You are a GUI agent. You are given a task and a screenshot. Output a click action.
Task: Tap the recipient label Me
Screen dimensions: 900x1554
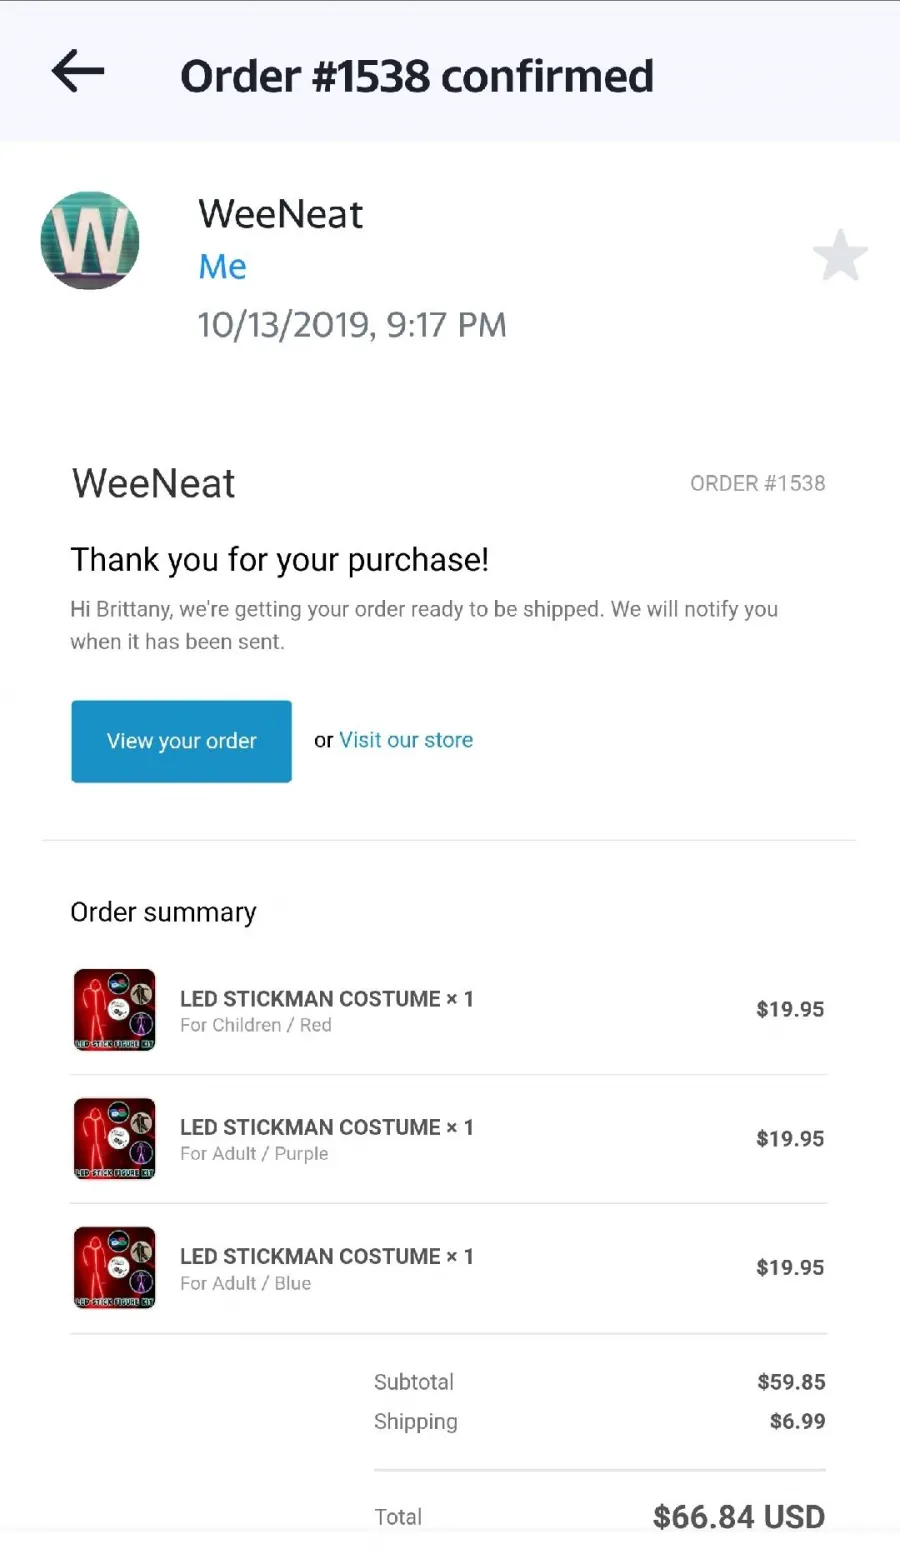click(222, 267)
